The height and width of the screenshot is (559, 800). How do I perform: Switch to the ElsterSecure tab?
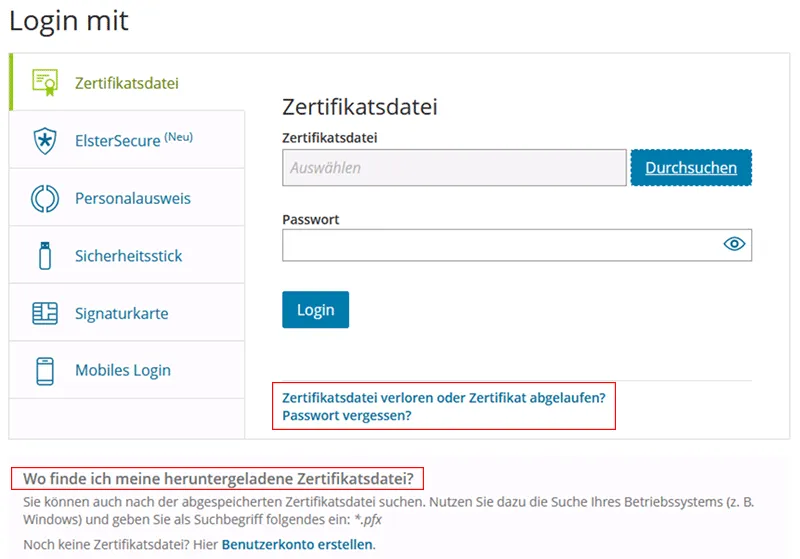(x=118, y=141)
